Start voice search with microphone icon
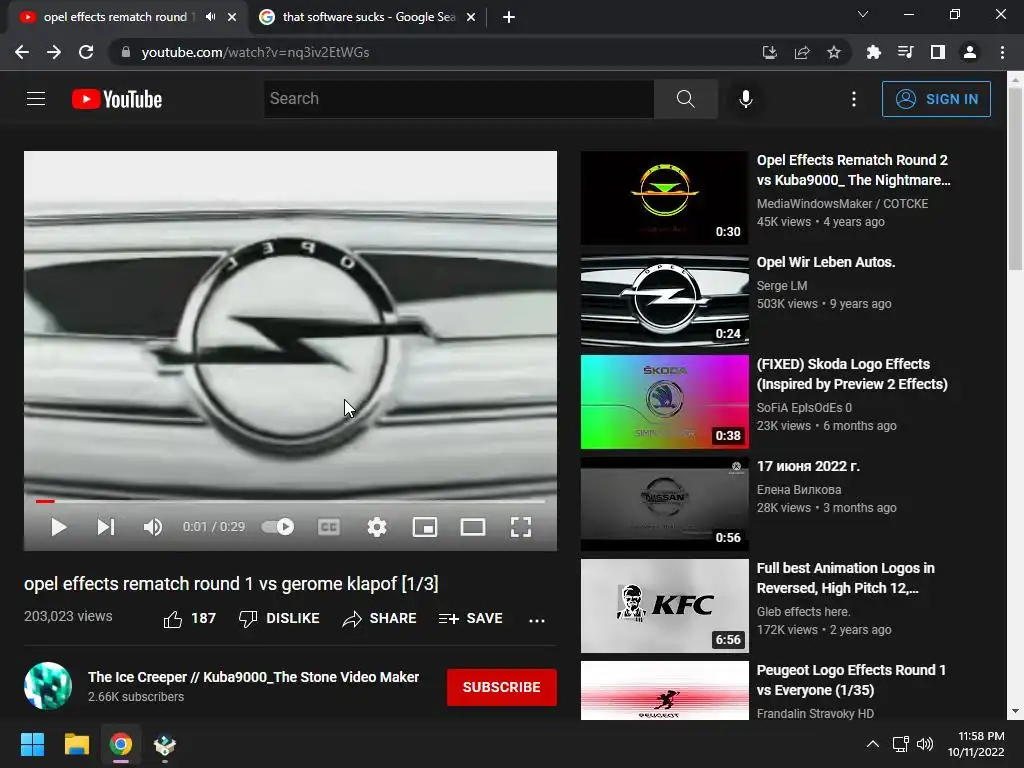The image size is (1024, 768). tap(745, 99)
